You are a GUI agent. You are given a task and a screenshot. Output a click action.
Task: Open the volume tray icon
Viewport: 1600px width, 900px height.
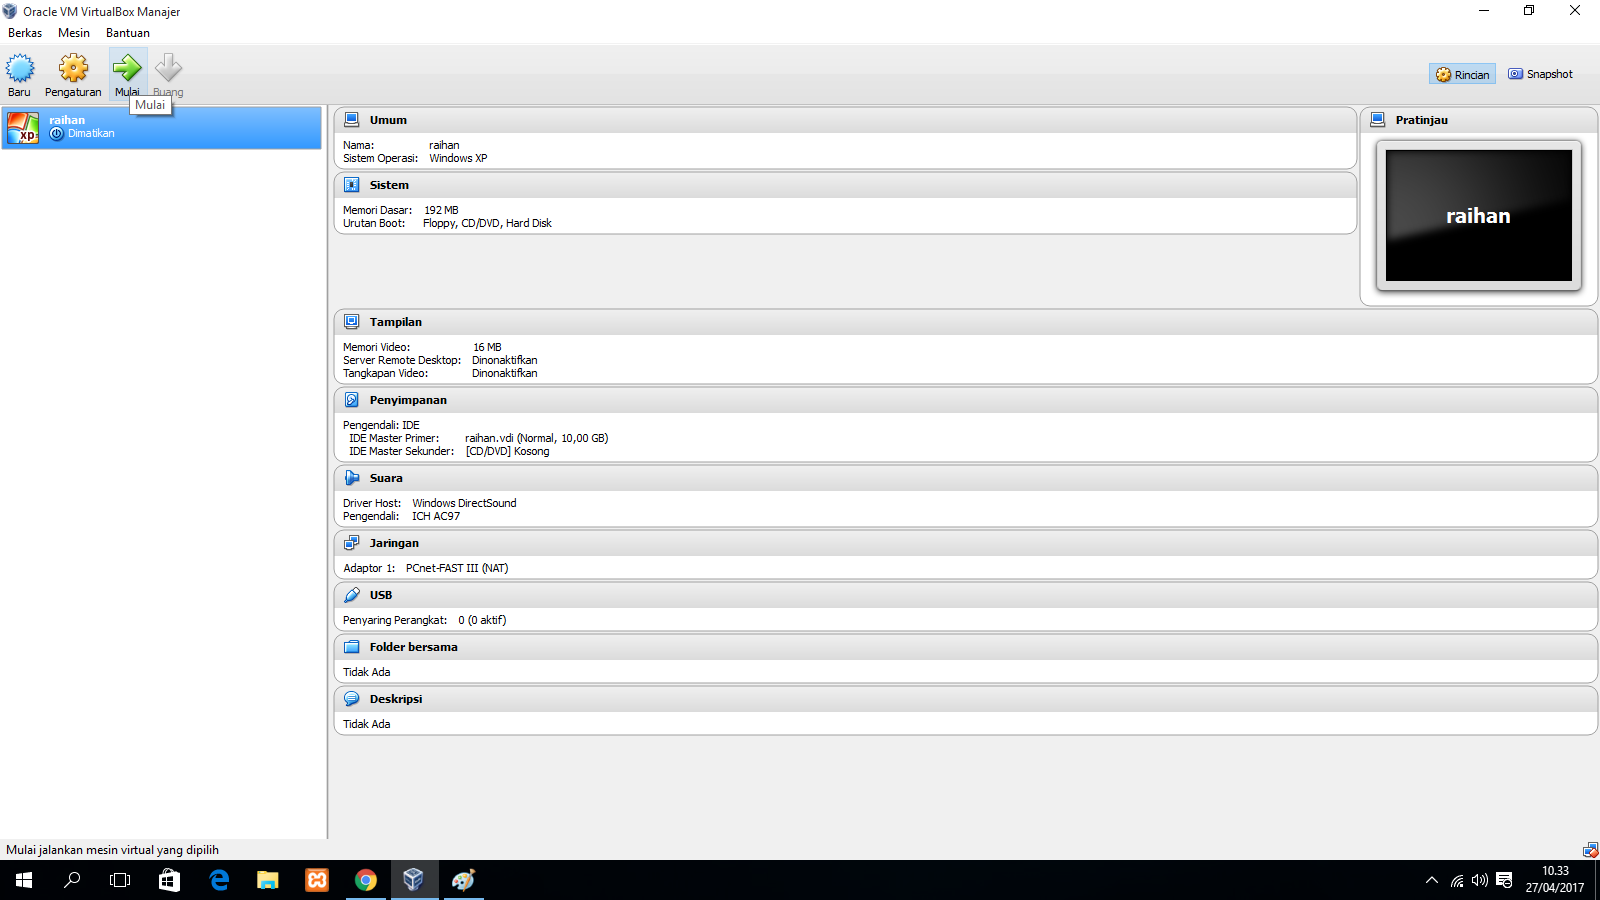tap(1480, 881)
